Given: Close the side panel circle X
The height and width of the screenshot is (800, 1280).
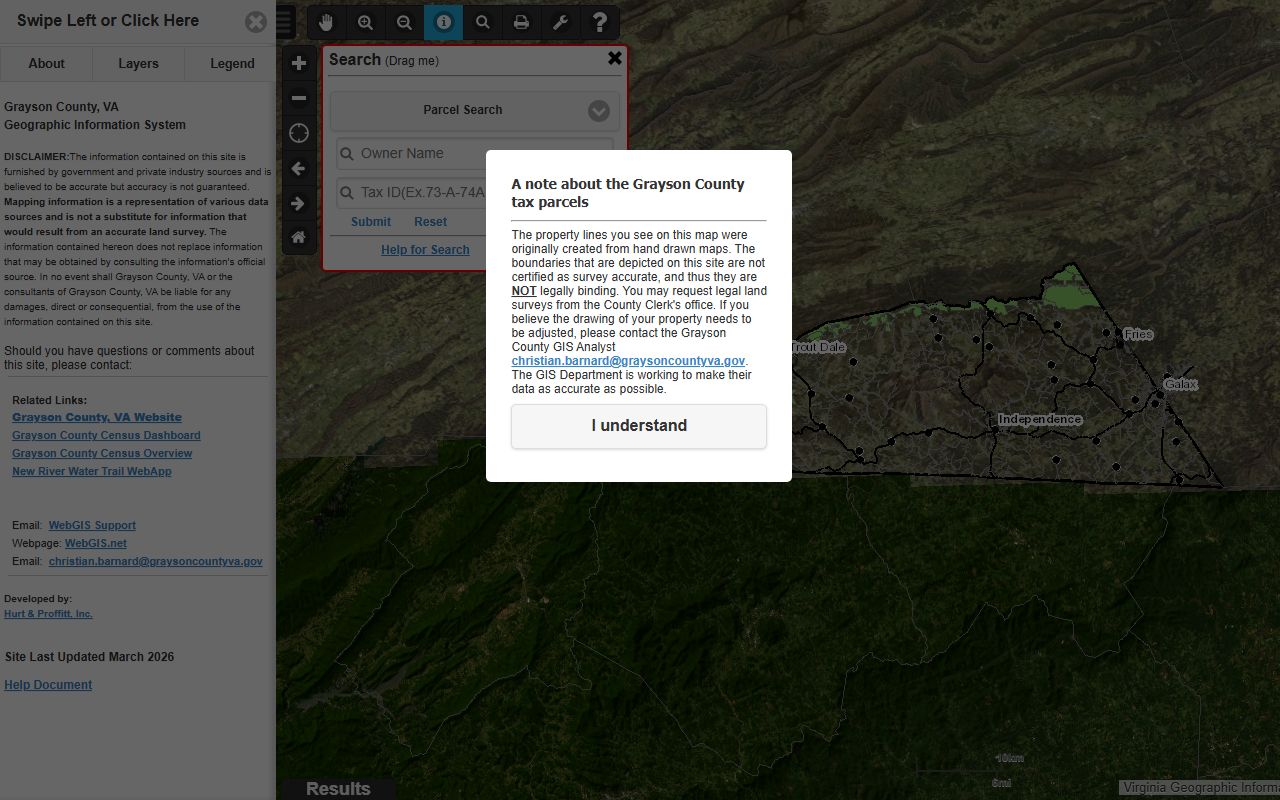Looking at the screenshot, I should click(256, 22).
